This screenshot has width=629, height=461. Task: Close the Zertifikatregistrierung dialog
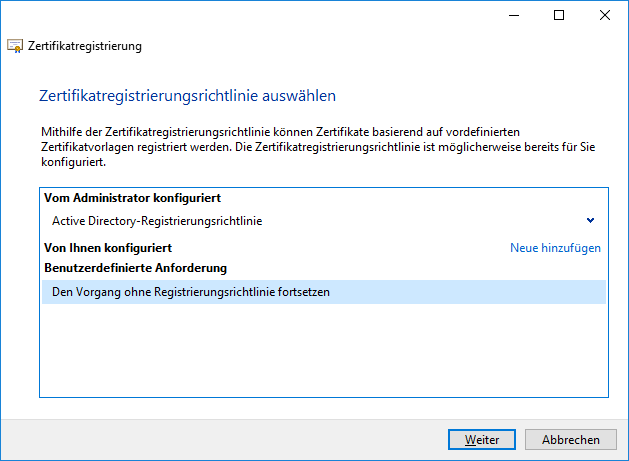[605, 15]
